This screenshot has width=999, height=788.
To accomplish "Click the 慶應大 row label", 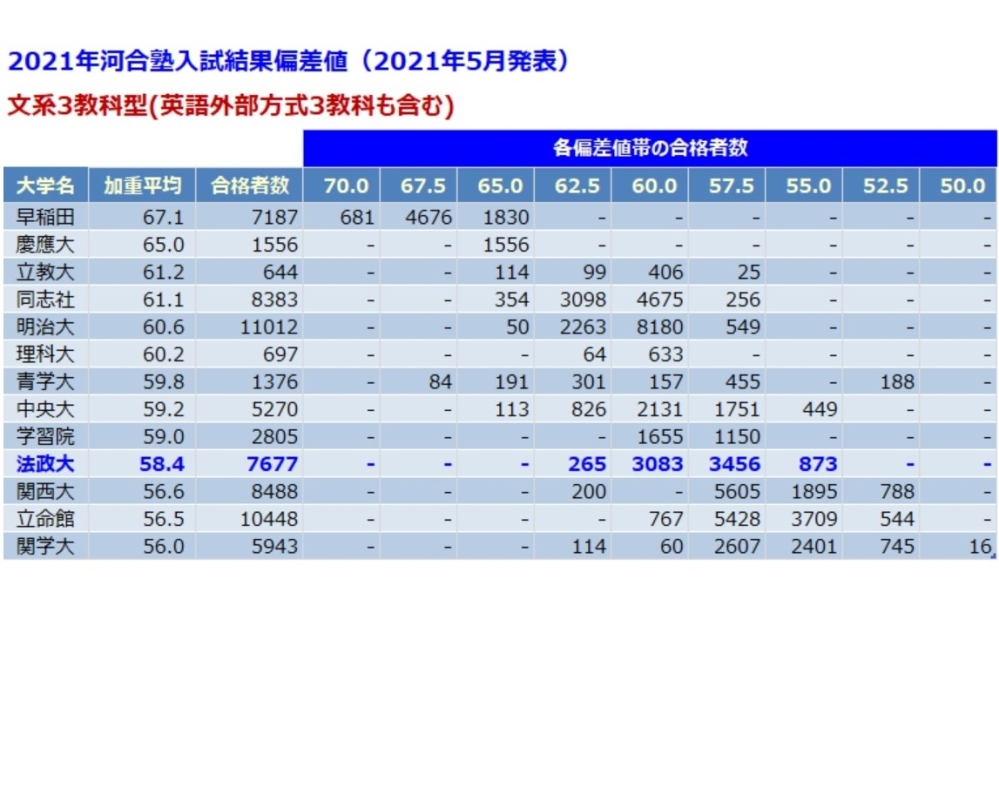I will pyautogui.click(x=45, y=244).
